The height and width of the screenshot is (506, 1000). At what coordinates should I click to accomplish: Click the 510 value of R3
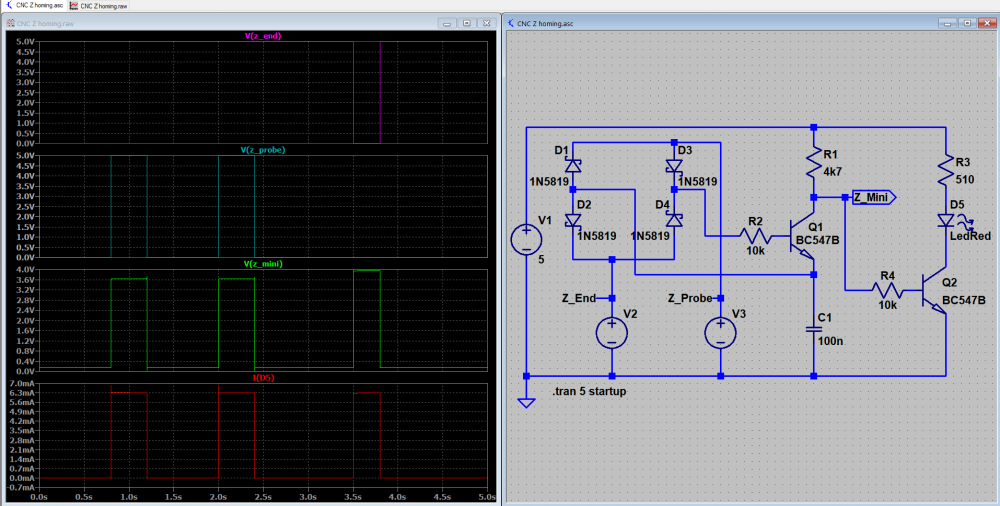click(x=965, y=180)
